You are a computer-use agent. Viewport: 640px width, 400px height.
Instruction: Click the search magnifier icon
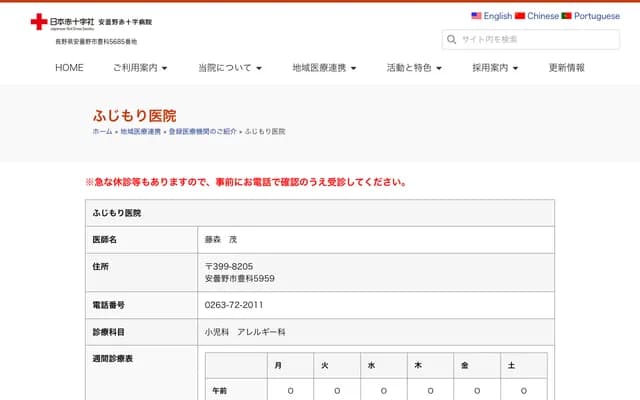click(452, 39)
